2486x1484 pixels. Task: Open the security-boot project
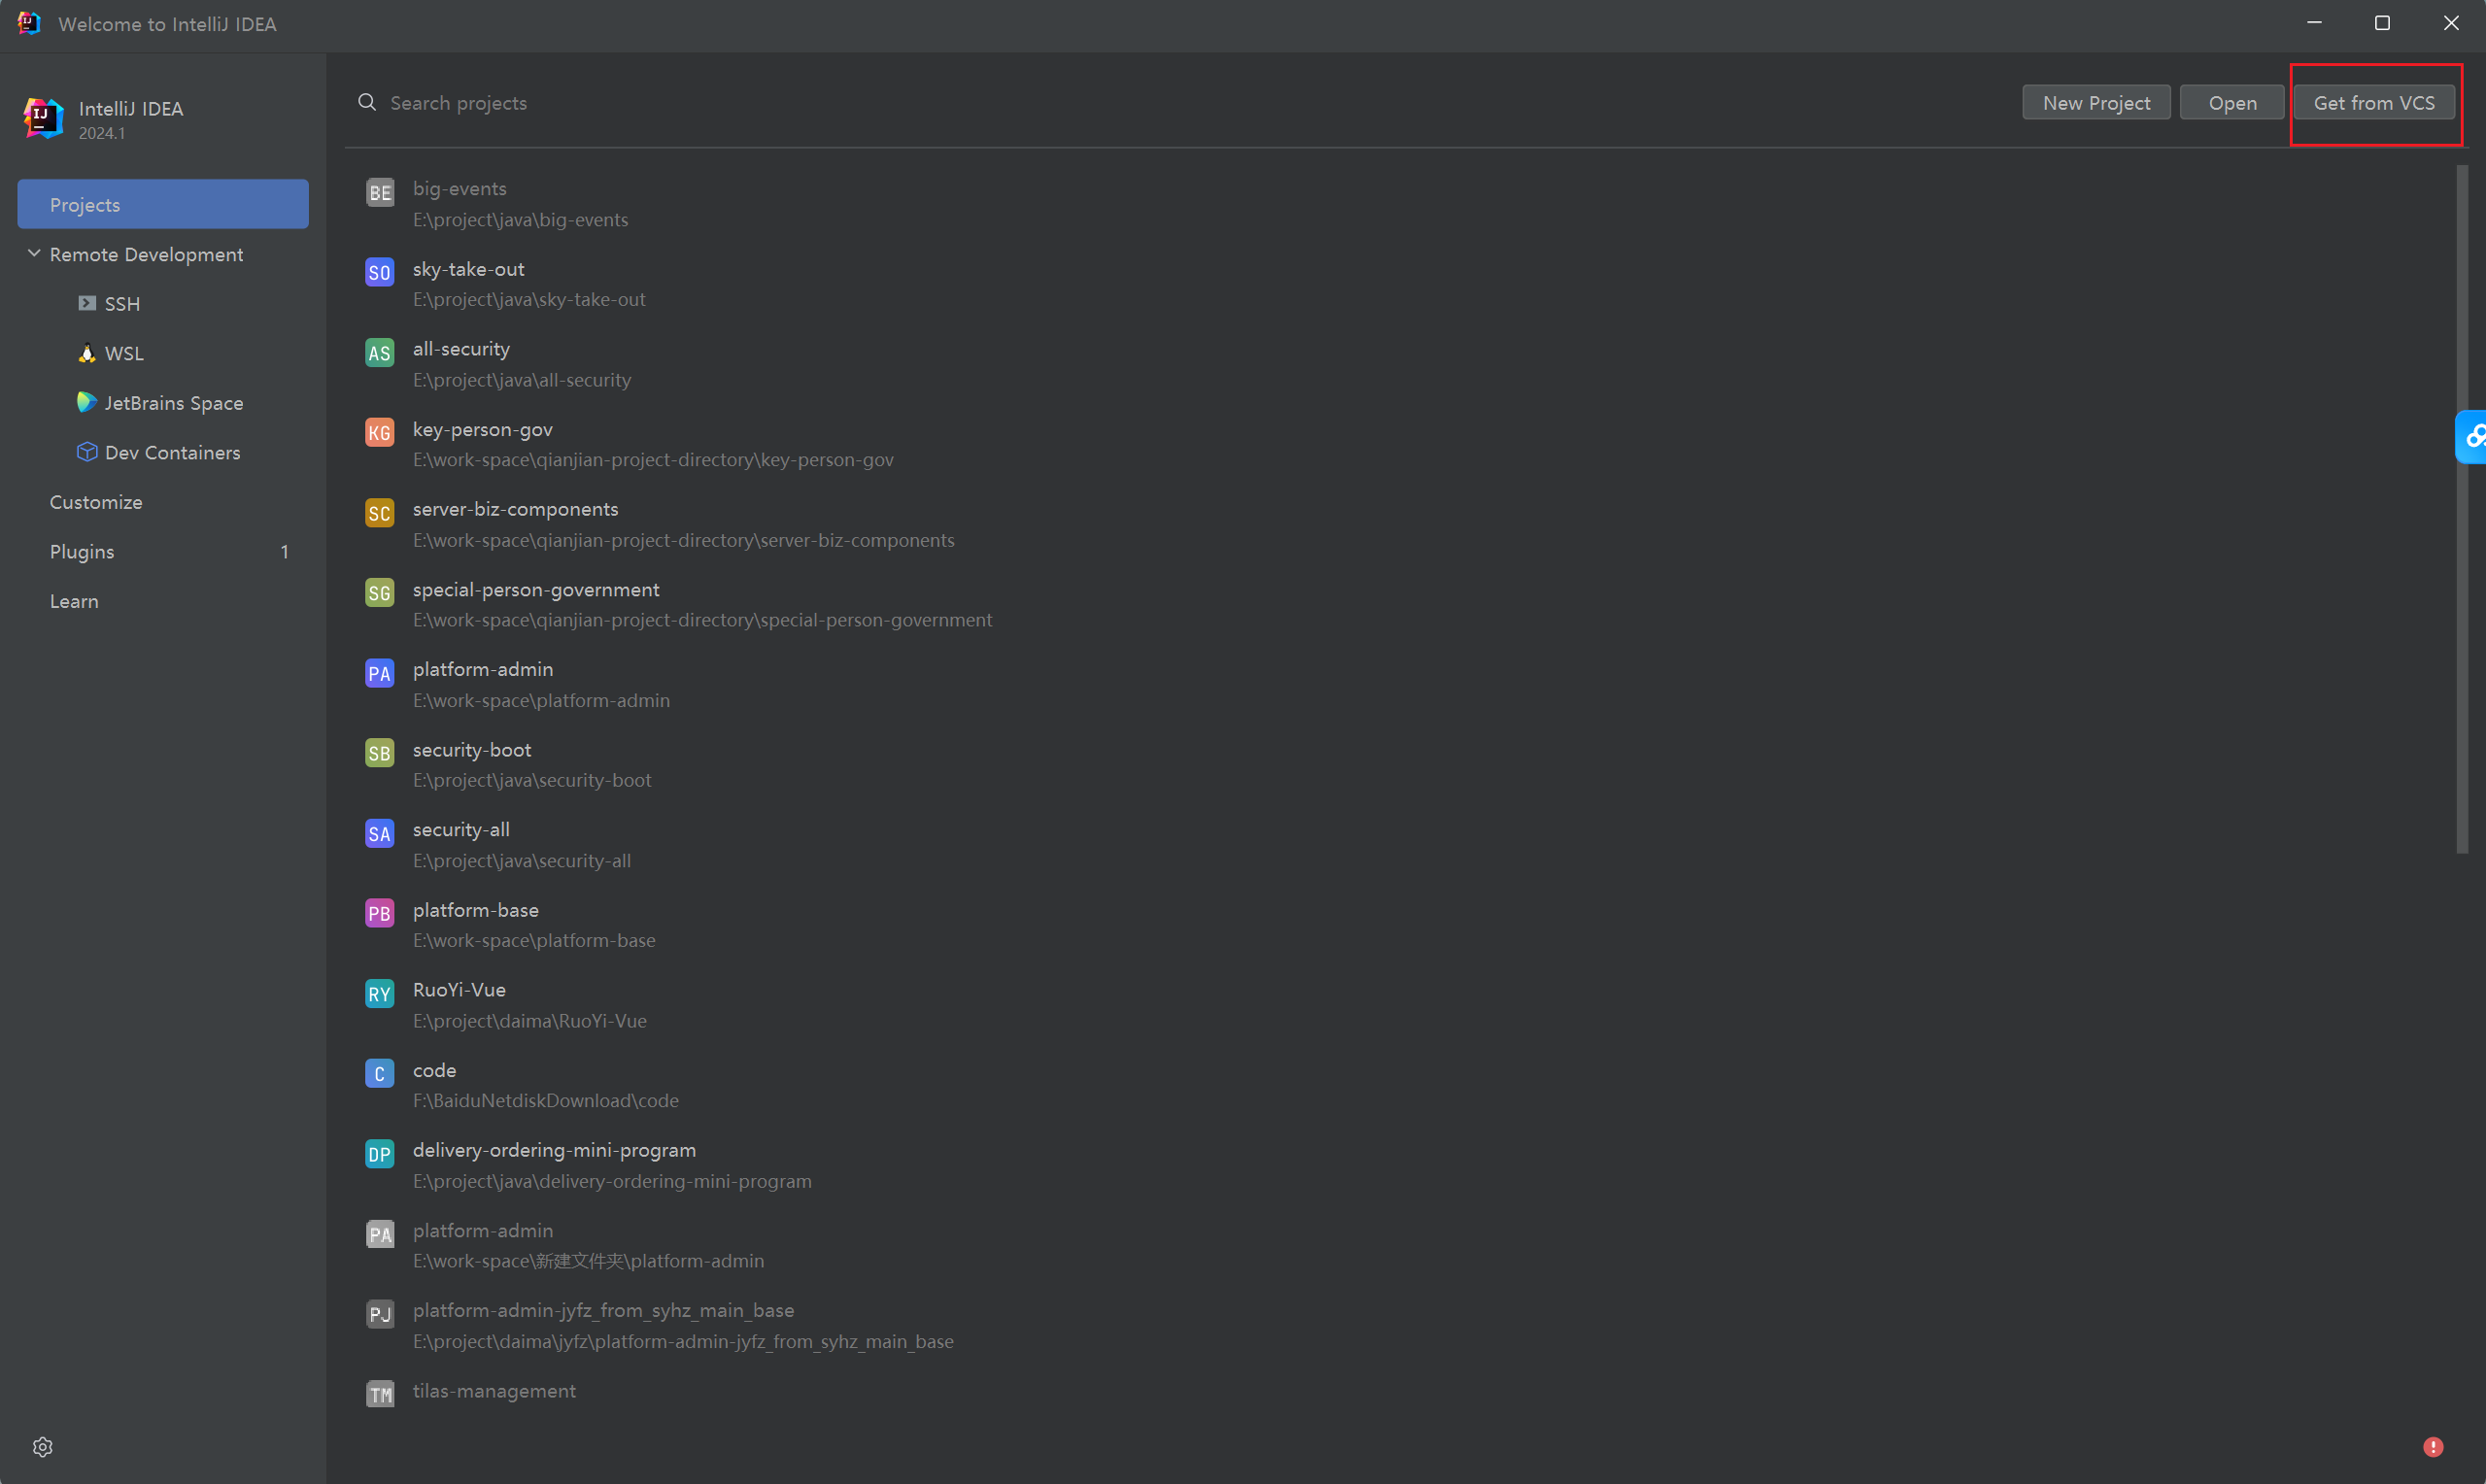pos(1400,765)
